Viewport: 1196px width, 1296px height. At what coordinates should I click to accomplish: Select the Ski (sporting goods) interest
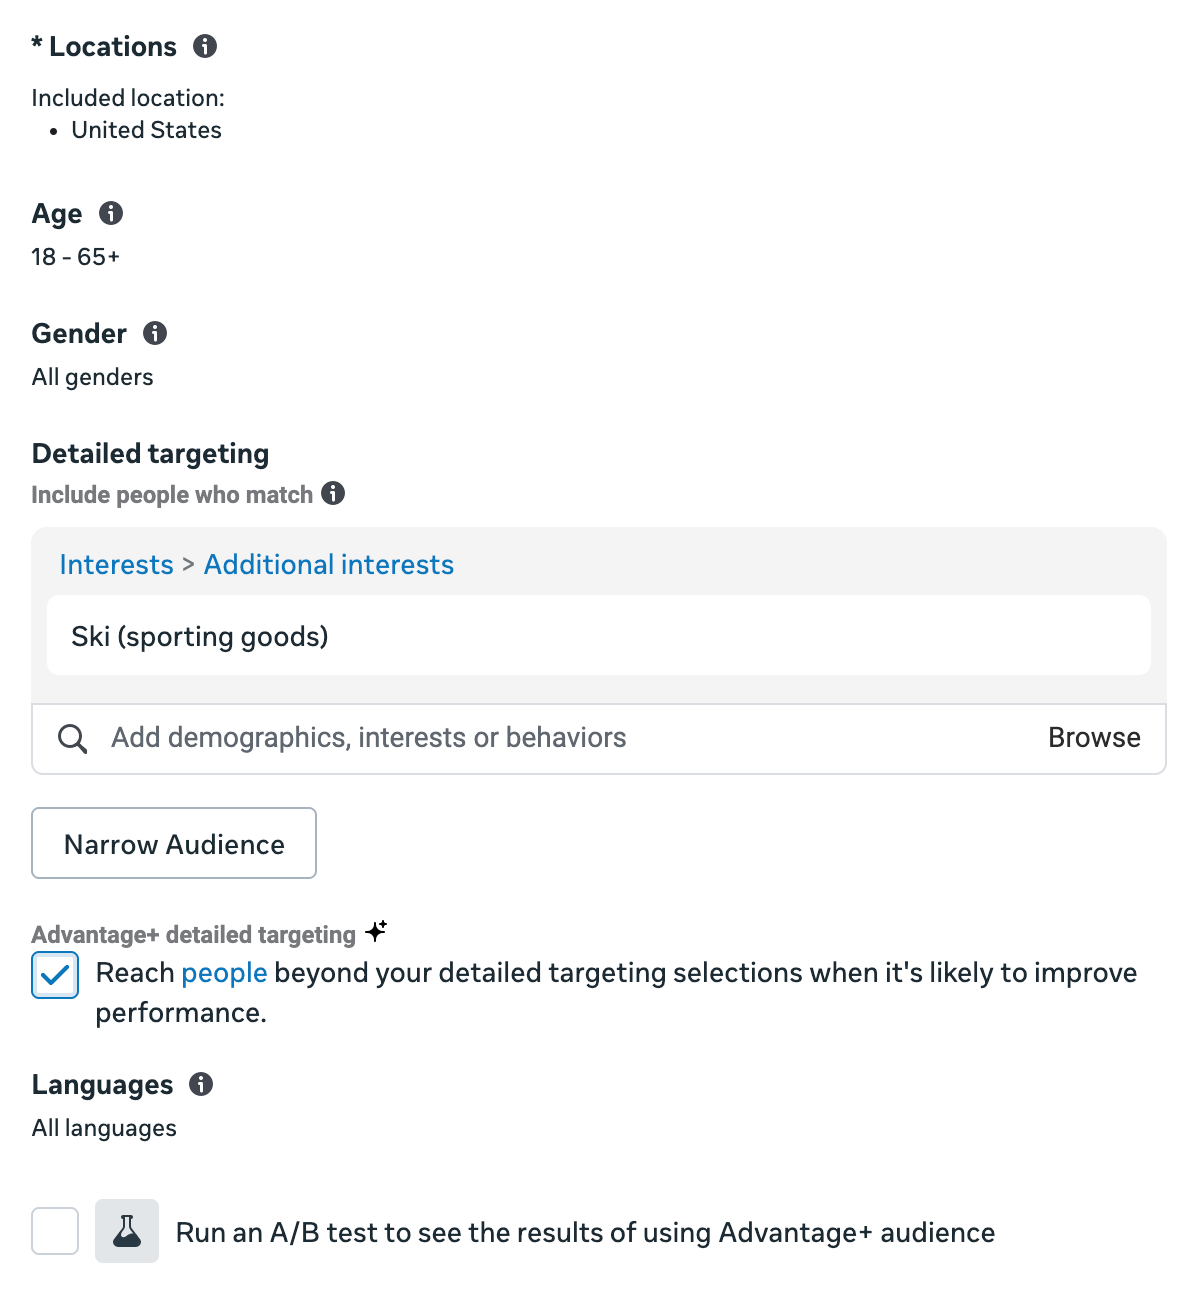click(x=199, y=636)
